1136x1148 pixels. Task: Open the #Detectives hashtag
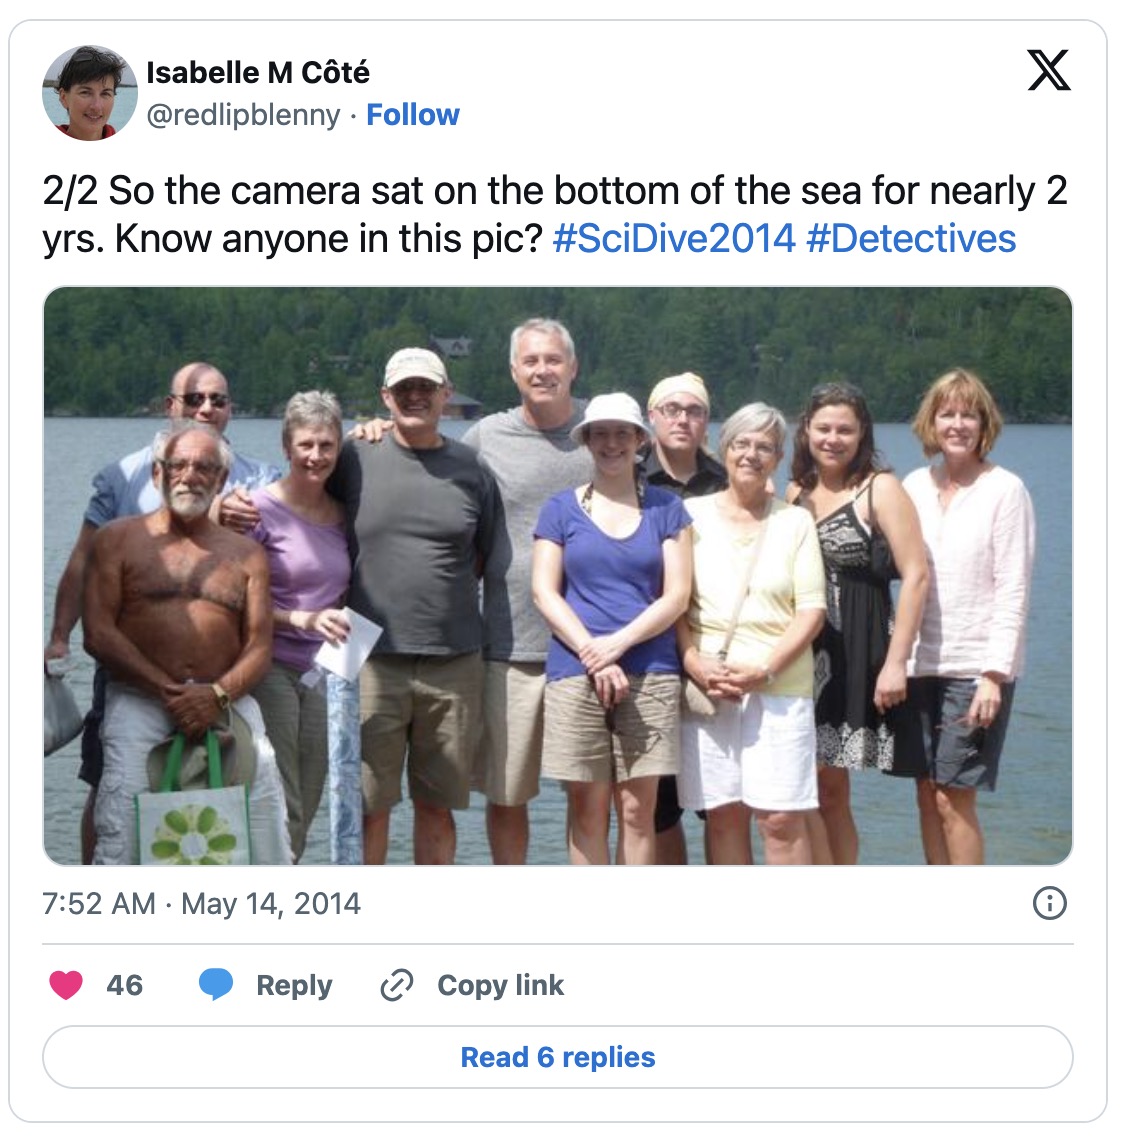click(x=910, y=239)
